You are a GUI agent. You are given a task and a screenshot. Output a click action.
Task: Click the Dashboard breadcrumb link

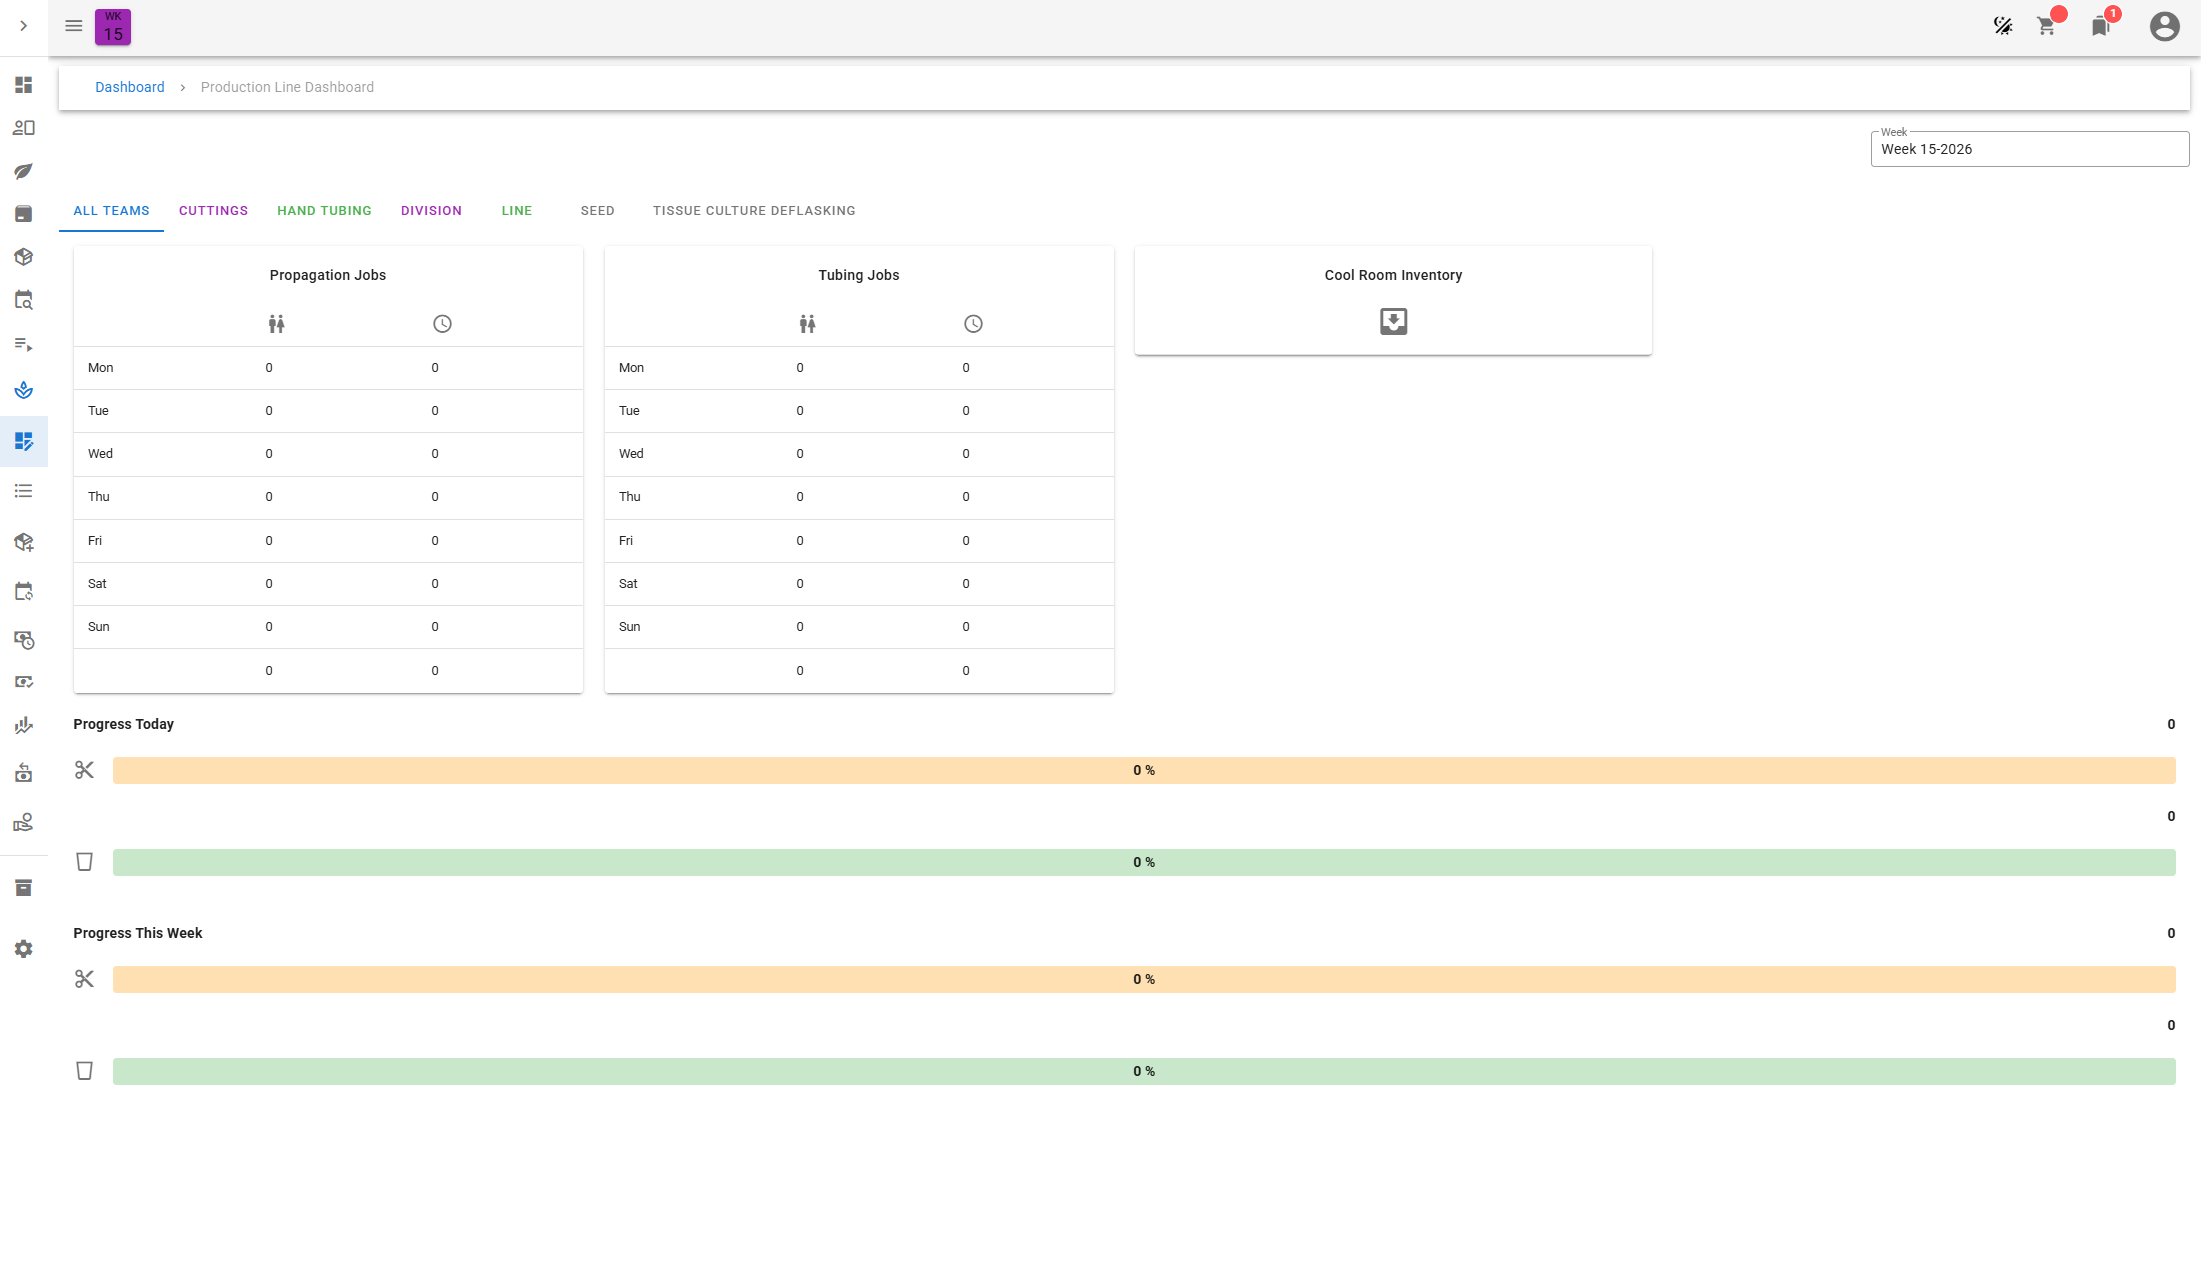(x=130, y=87)
